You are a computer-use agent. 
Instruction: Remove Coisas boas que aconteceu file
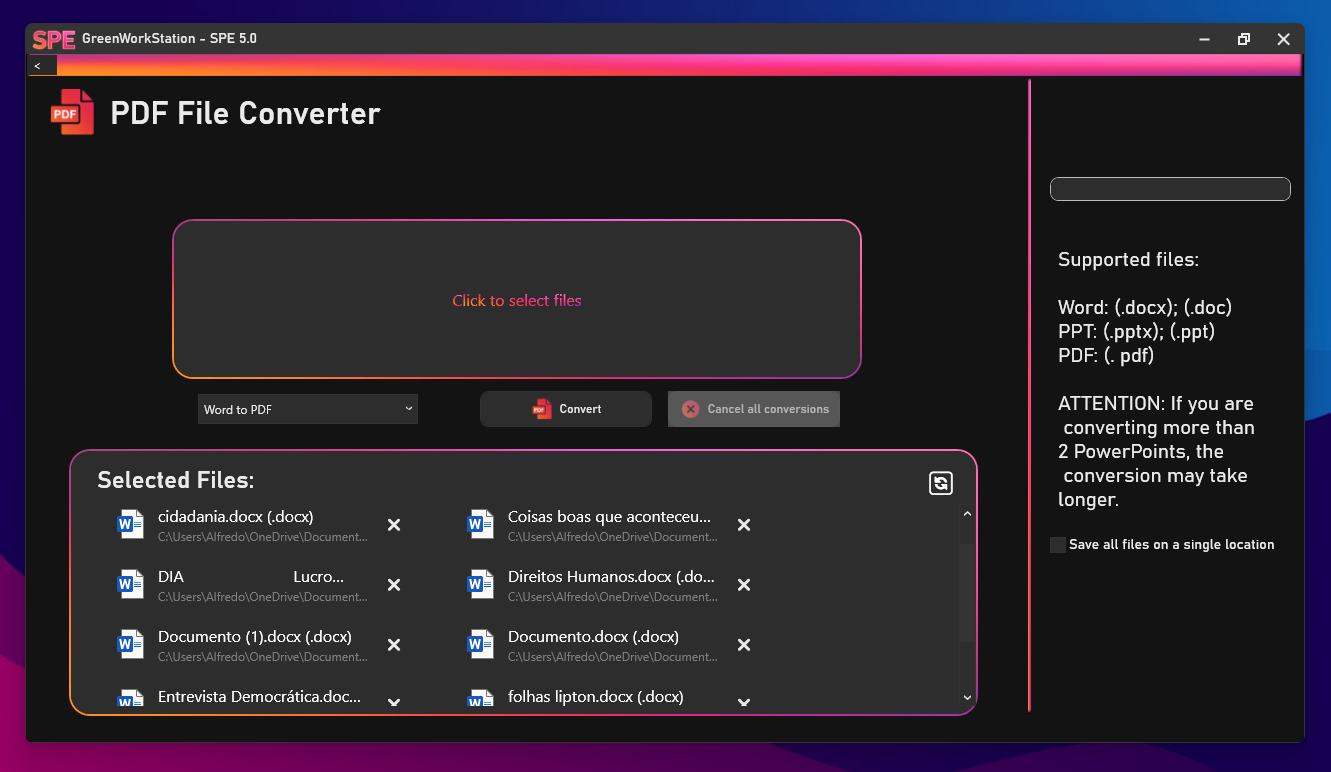click(744, 525)
